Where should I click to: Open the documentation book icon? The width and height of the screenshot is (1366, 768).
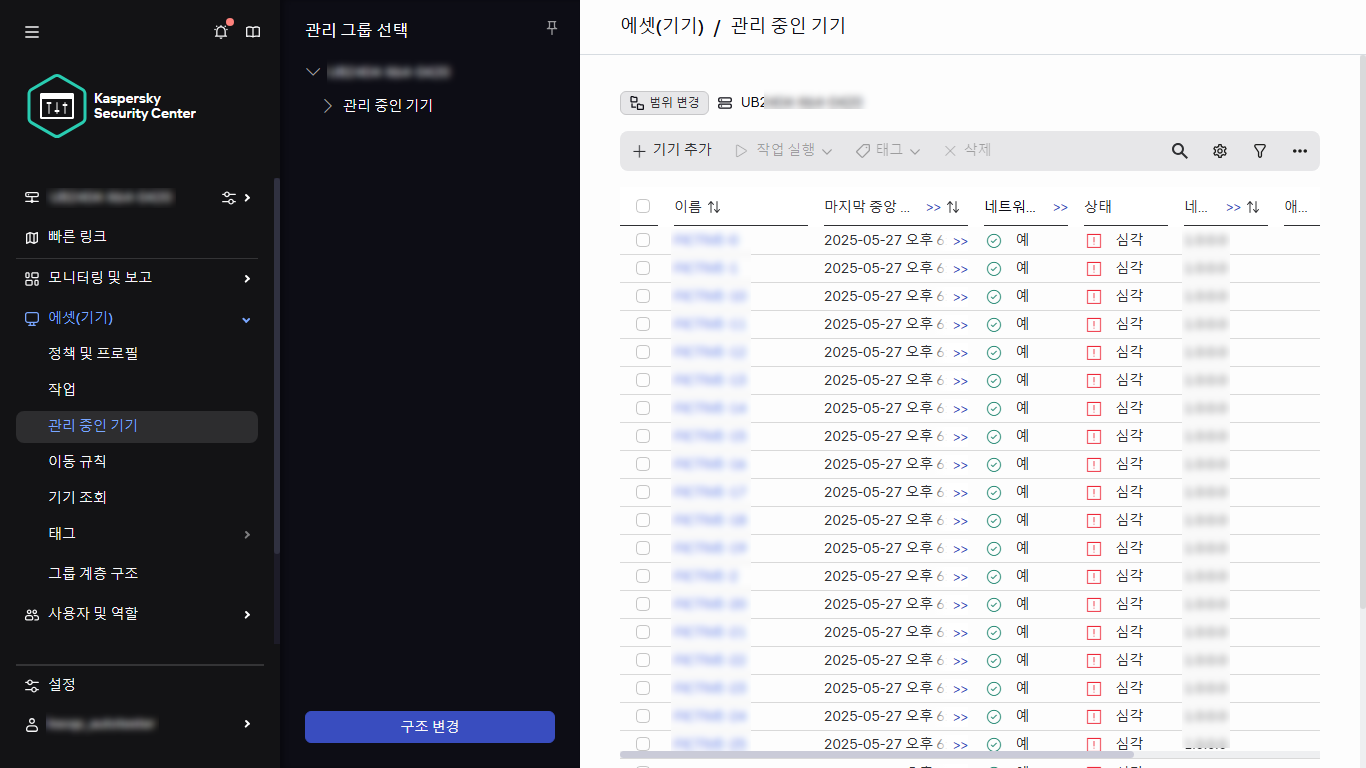(253, 31)
